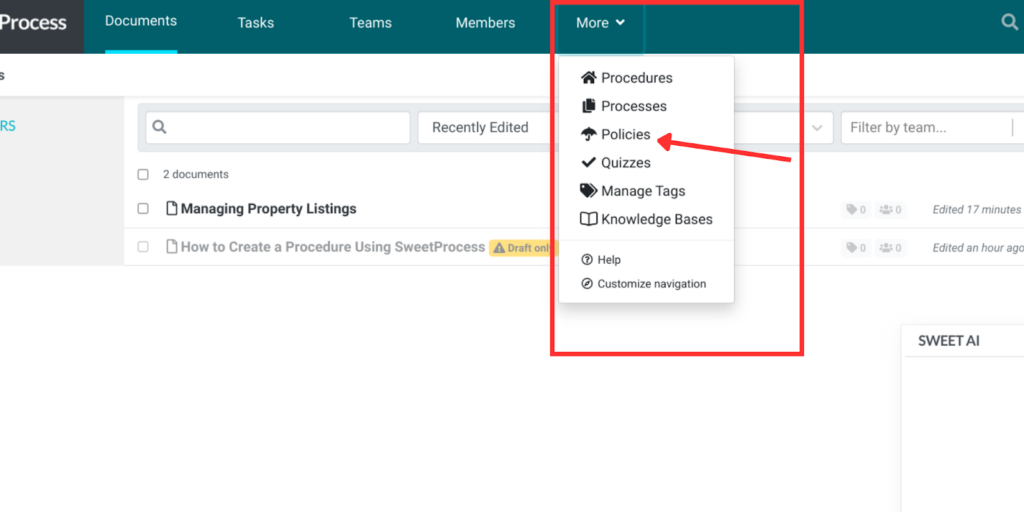Viewport: 1024px width, 512px height.
Task: Open Quizzes from the More menu
Action: pyautogui.click(x=626, y=163)
